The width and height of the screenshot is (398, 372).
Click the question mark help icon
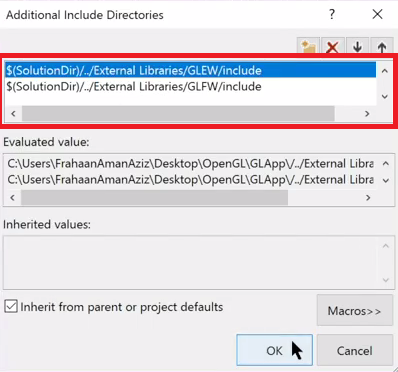click(332, 14)
